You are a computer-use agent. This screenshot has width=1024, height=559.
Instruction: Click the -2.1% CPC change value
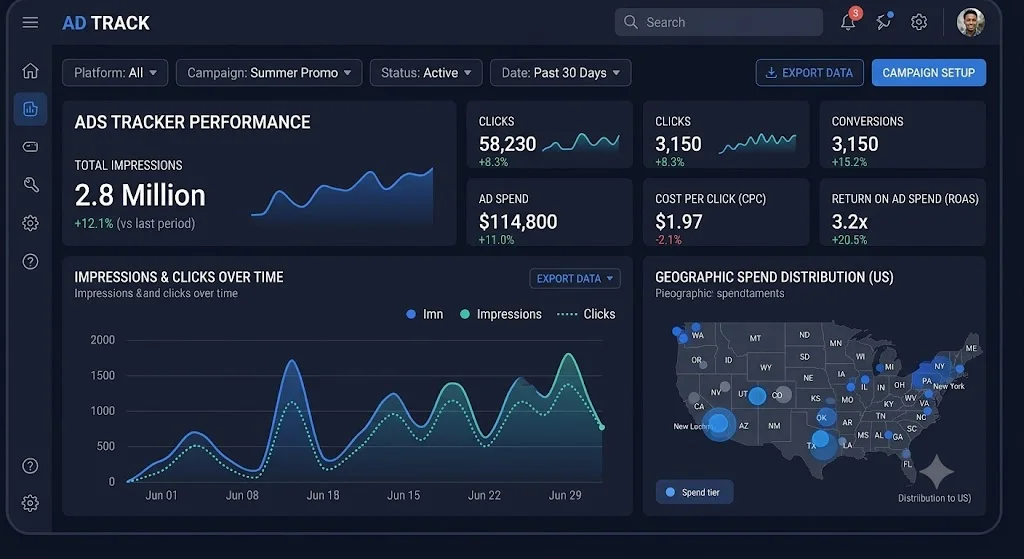(668, 240)
